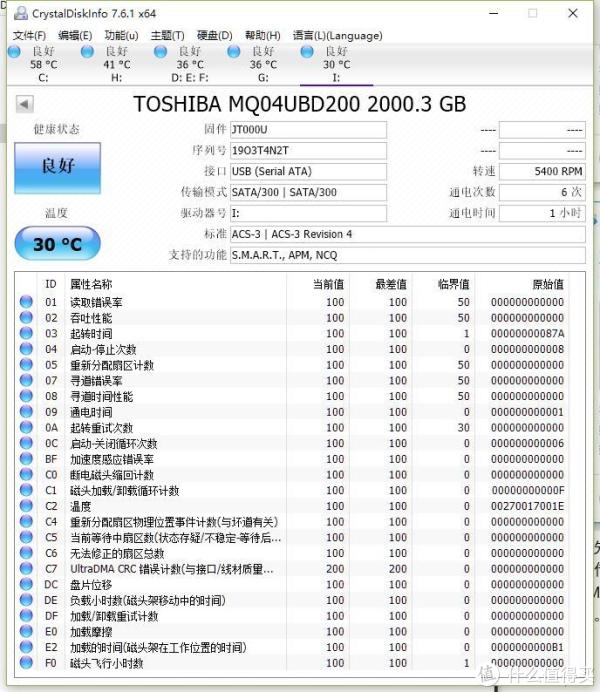
Task: Click the interface field USB (Serial ATA)
Action: (x=308, y=171)
